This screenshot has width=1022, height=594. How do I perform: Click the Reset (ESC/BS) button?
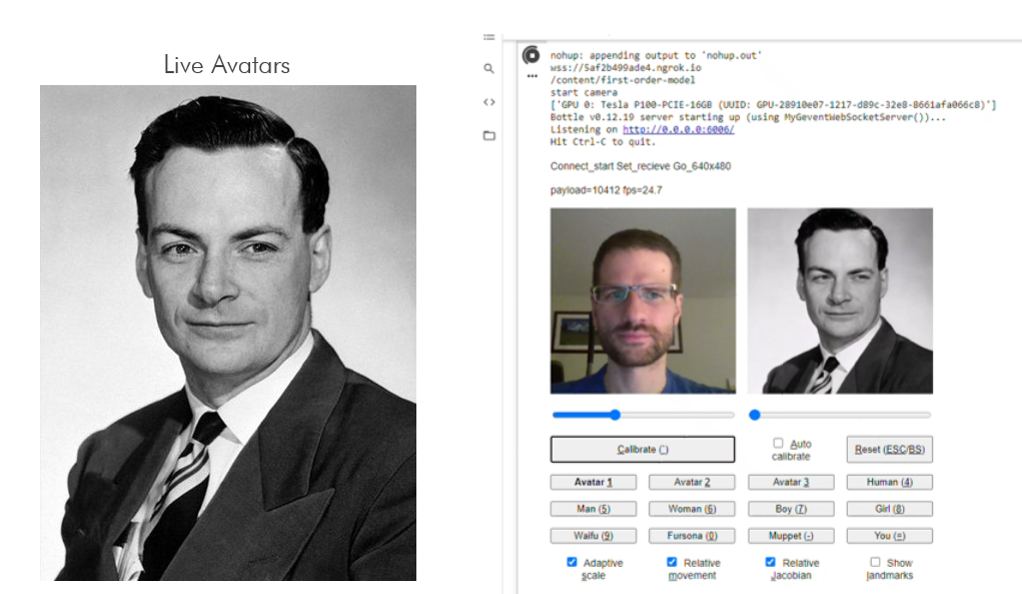889,449
